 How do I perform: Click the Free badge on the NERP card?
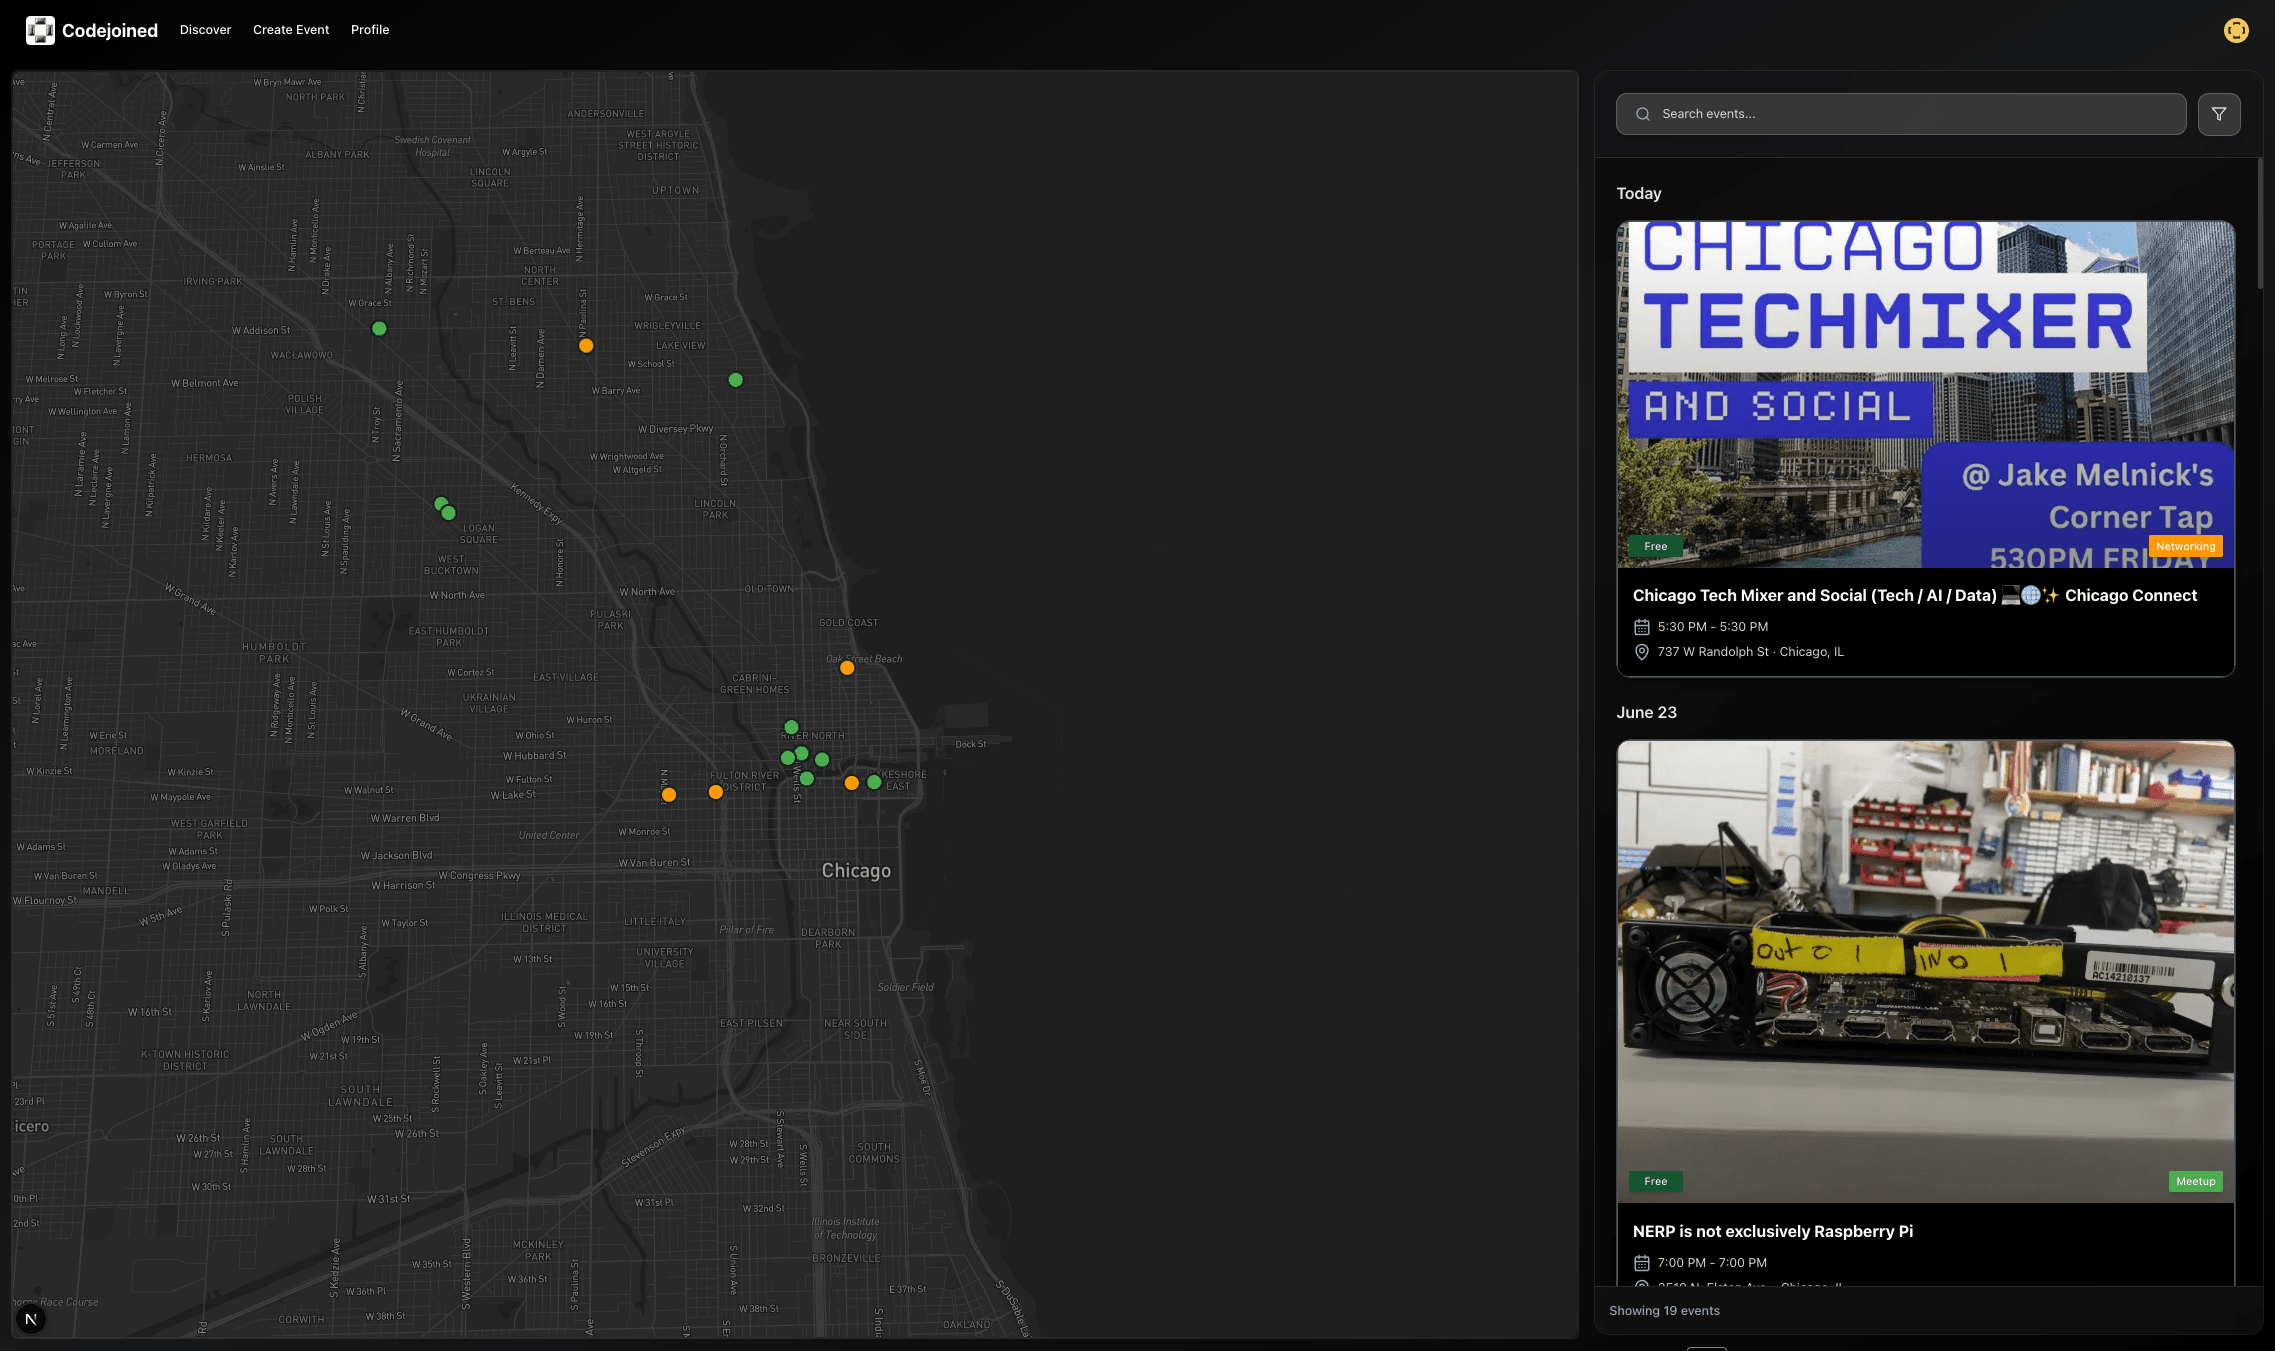[1655, 1181]
